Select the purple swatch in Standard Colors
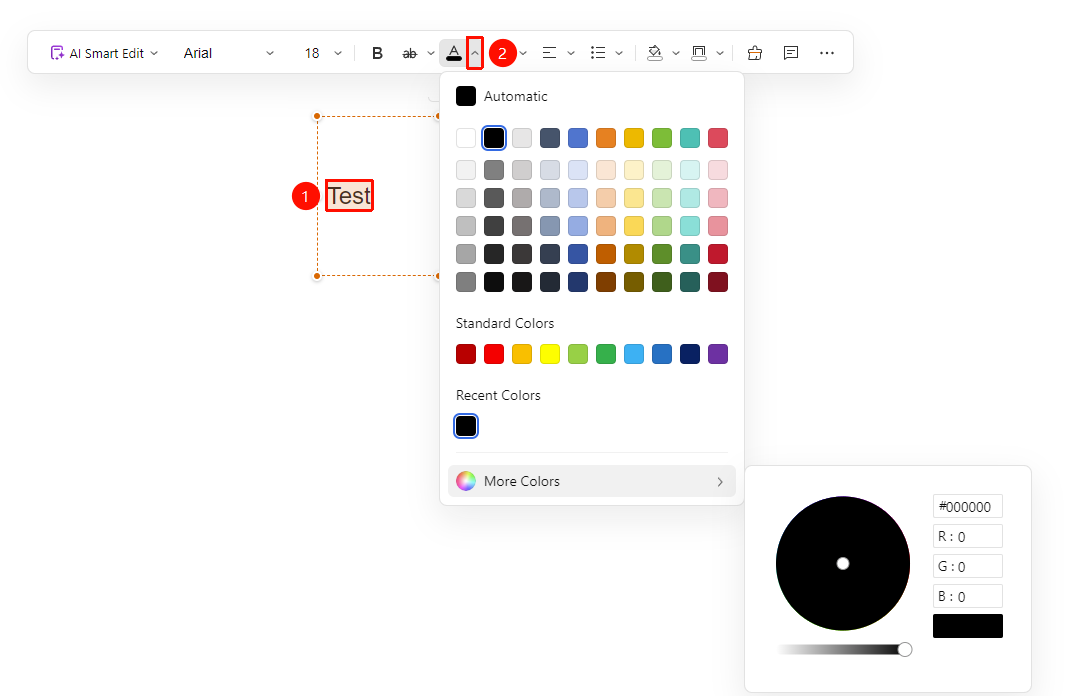The width and height of the screenshot is (1082, 696). click(x=718, y=354)
